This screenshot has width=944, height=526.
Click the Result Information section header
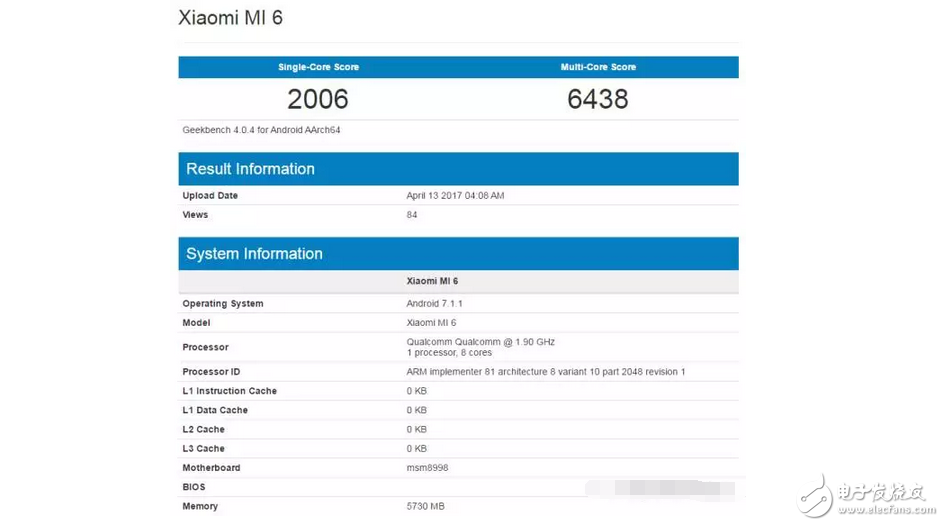tap(250, 169)
